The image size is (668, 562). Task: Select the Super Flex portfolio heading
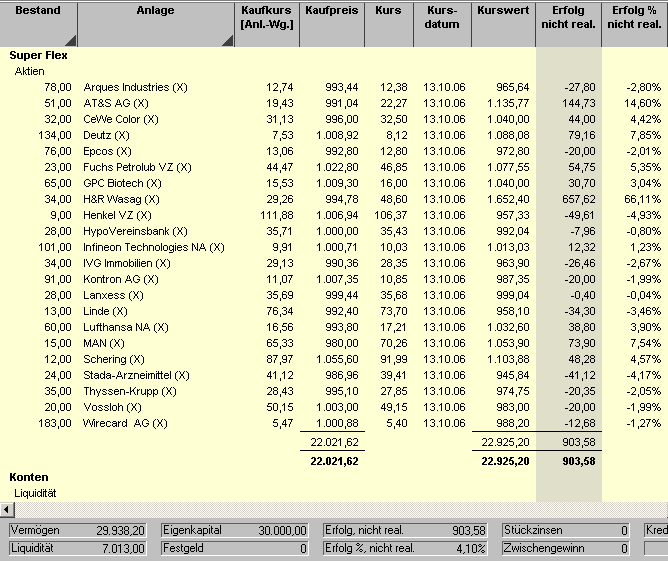point(38,55)
